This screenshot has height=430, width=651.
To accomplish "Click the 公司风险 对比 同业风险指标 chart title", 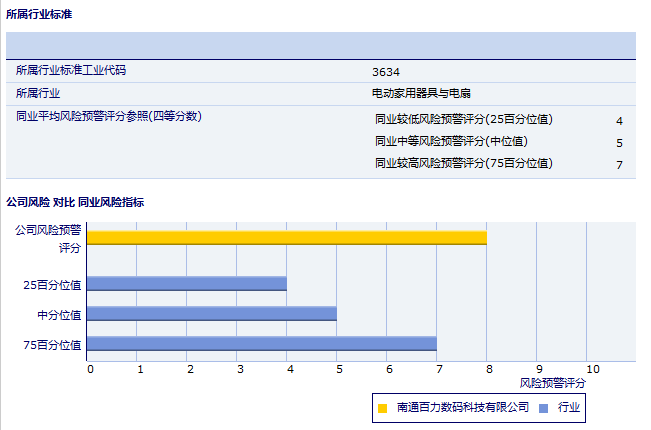I will [x=75, y=202].
